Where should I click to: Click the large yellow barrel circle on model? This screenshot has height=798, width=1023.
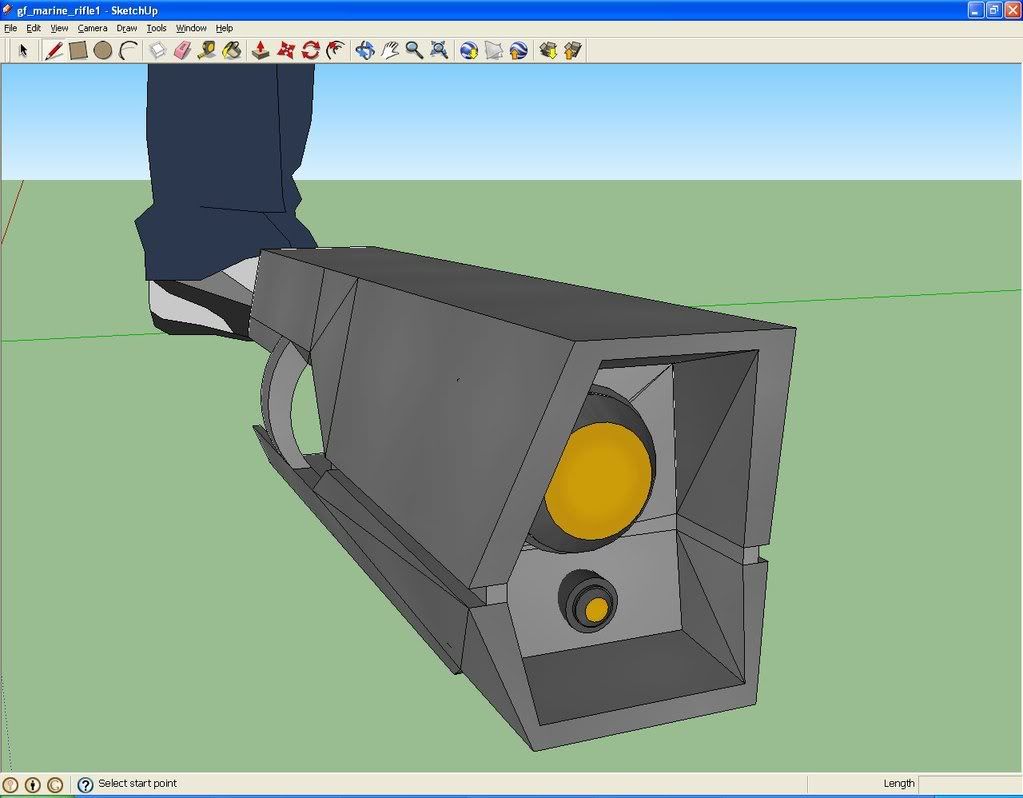point(598,480)
